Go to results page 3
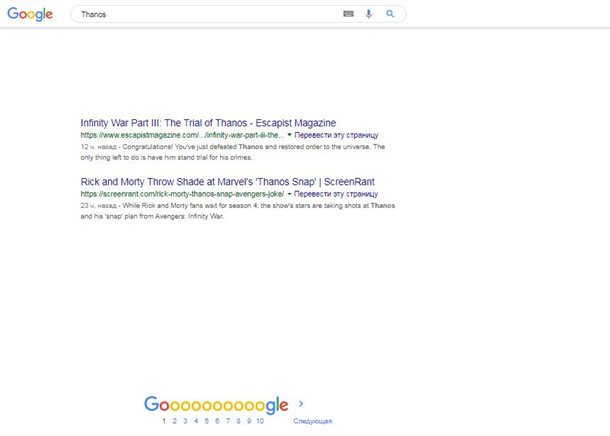610x436 pixels. tap(185, 422)
